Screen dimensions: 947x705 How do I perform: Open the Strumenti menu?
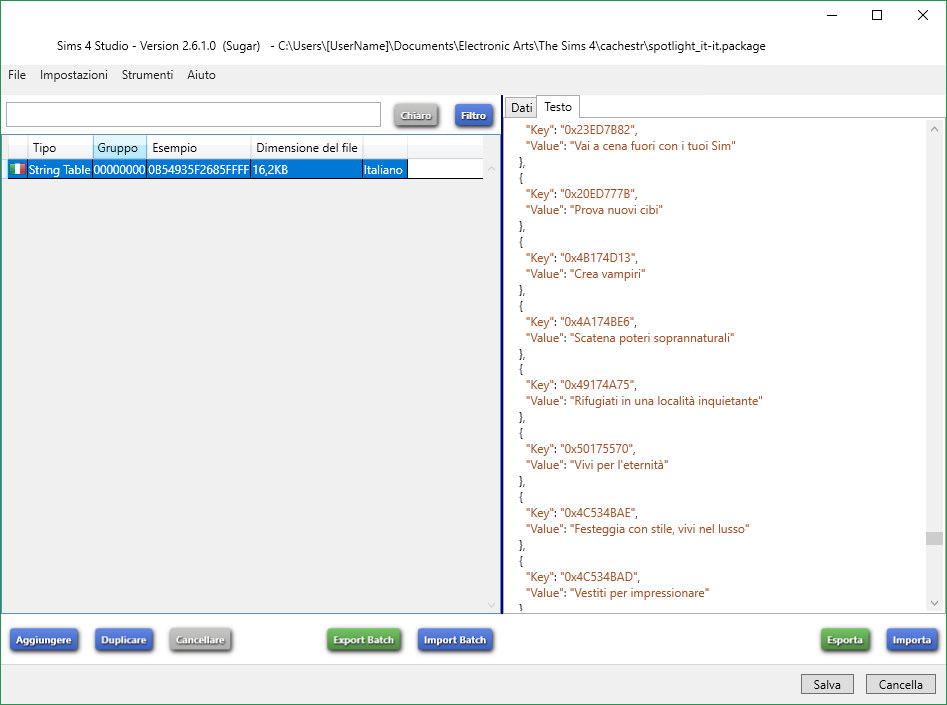(x=147, y=75)
